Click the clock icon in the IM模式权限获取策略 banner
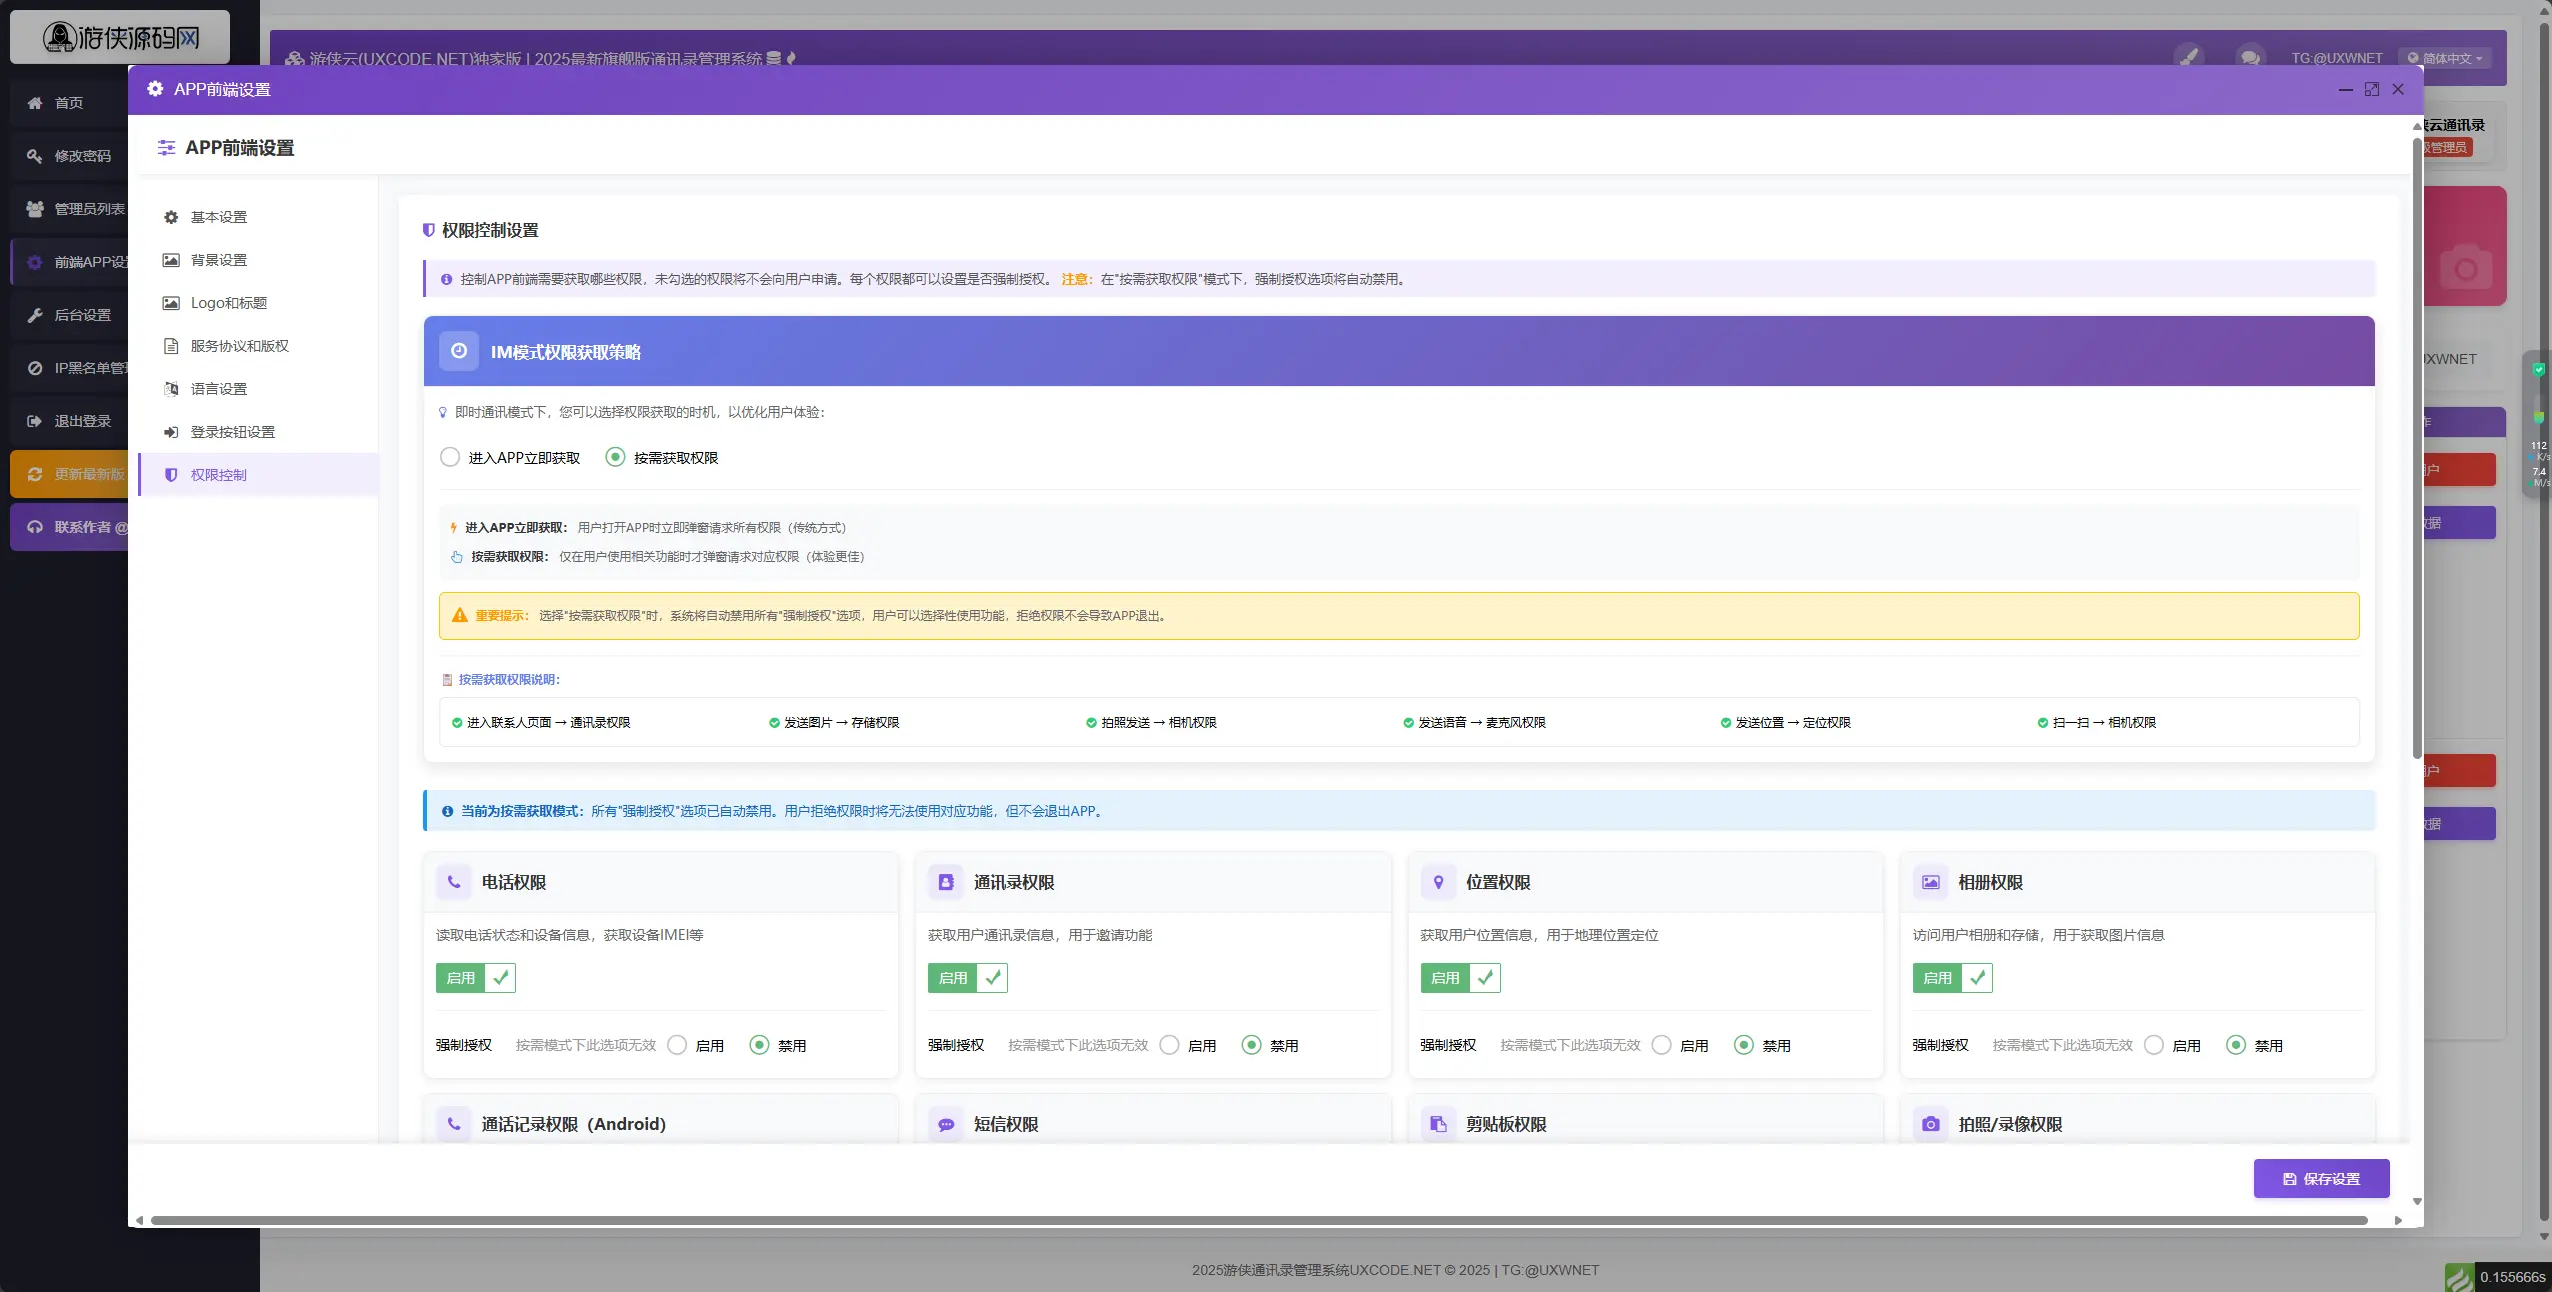Screen dimensions: 2552x1292 point(459,351)
